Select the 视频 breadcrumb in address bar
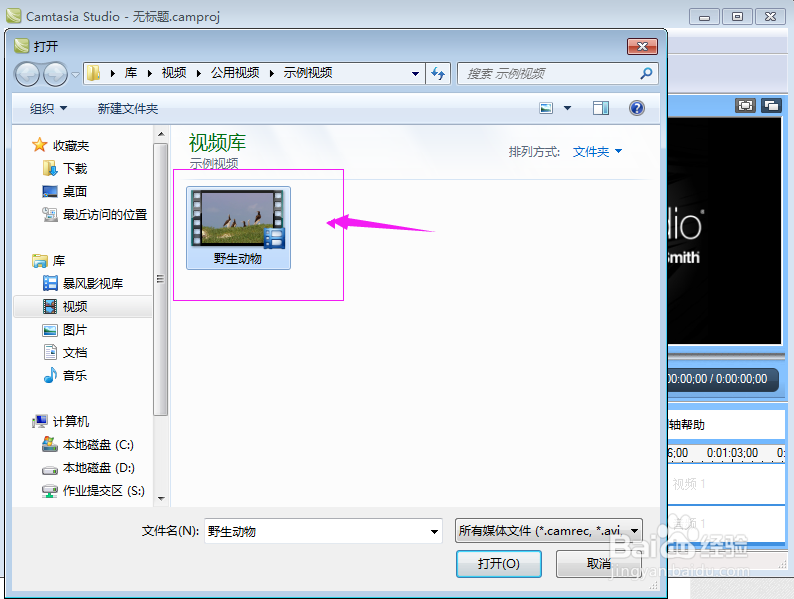Screen dimensions: 794x599 pos(174,73)
